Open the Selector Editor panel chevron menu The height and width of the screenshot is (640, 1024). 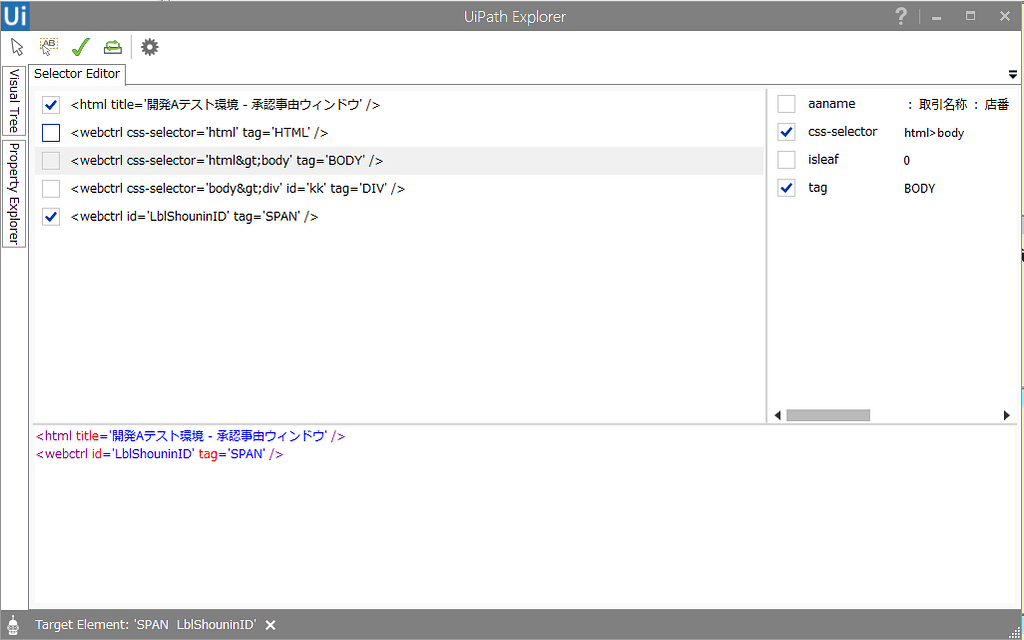pos(1012,73)
